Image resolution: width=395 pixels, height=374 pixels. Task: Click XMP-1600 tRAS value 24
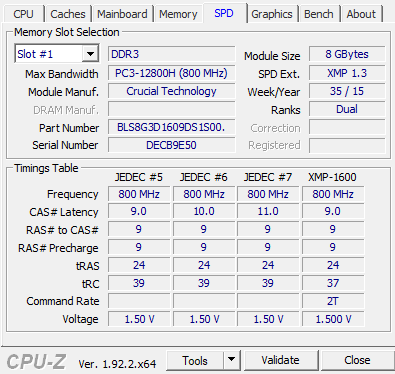[x=333, y=265]
